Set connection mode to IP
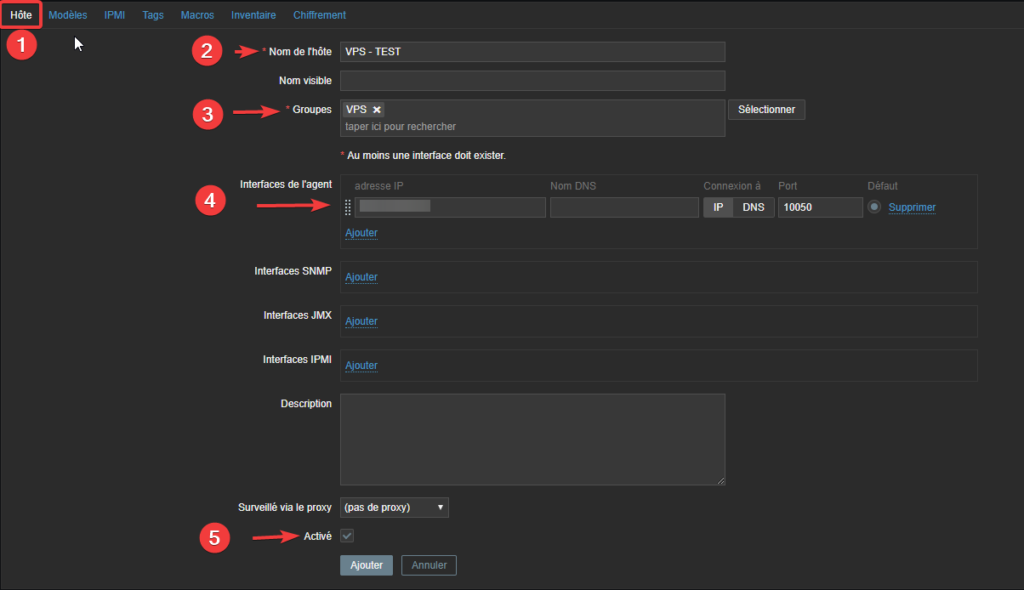This screenshot has height=590, width=1024. [x=718, y=207]
